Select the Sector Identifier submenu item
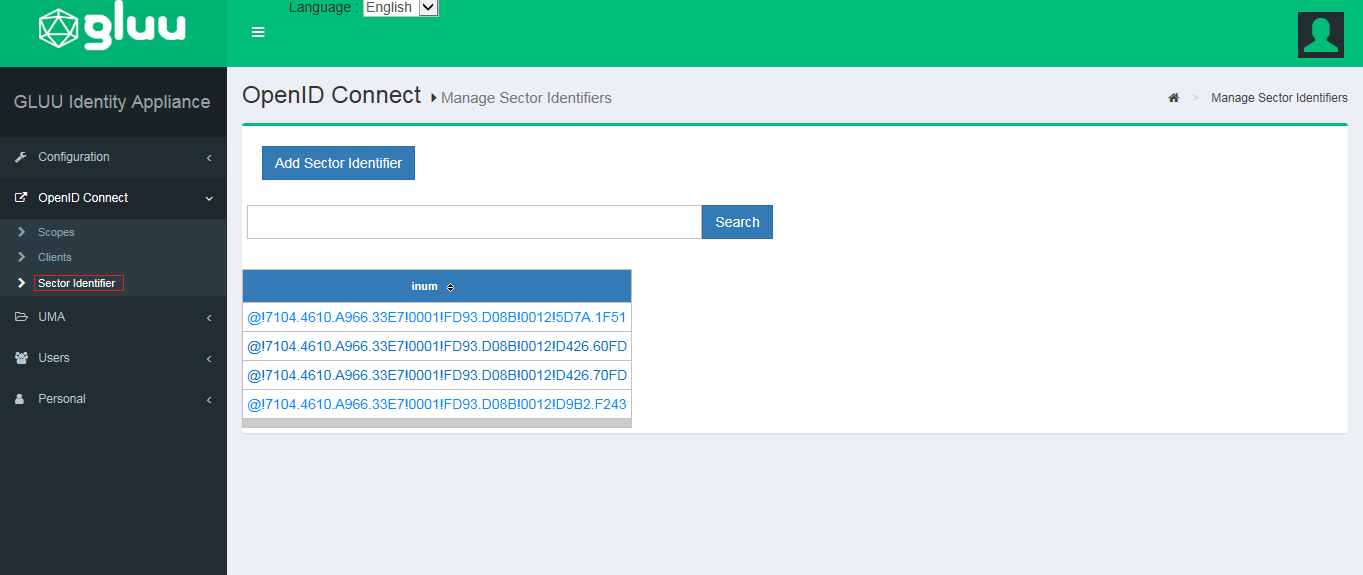The height and width of the screenshot is (575, 1363). 77,283
